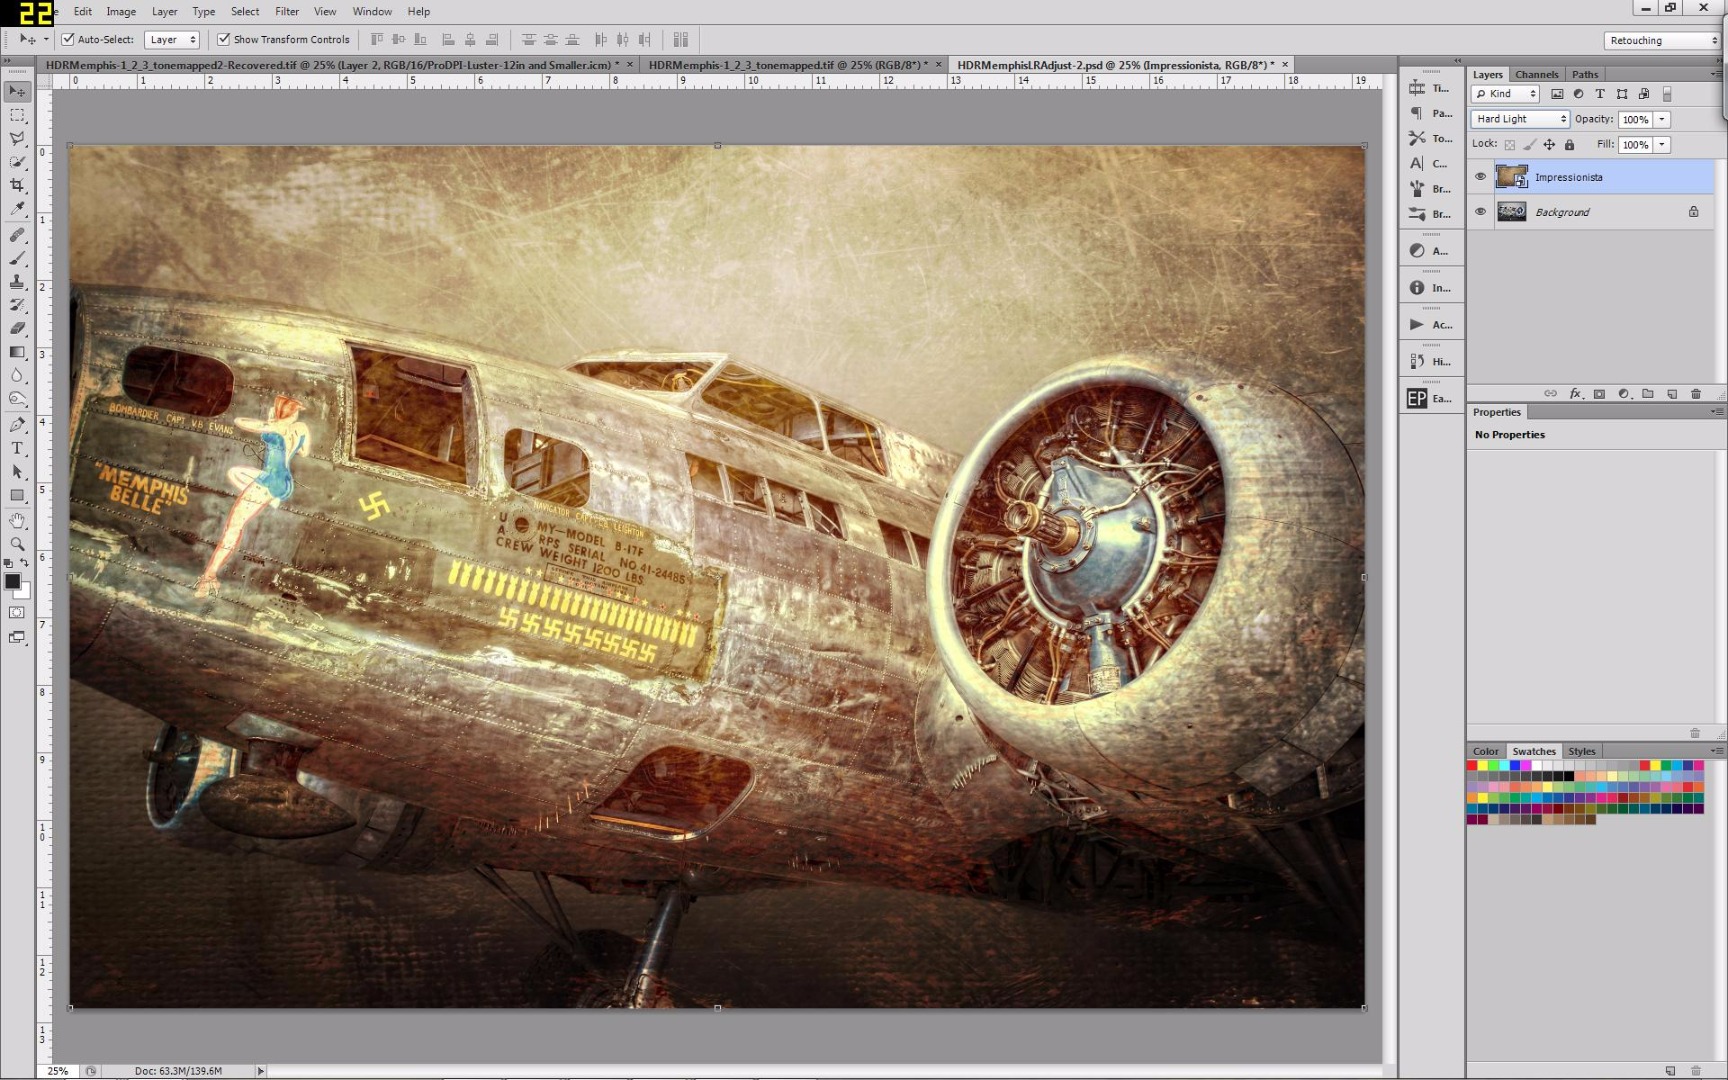Select the Eyedropper tool
Image resolution: width=1728 pixels, height=1080 pixels.
[17, 209]
